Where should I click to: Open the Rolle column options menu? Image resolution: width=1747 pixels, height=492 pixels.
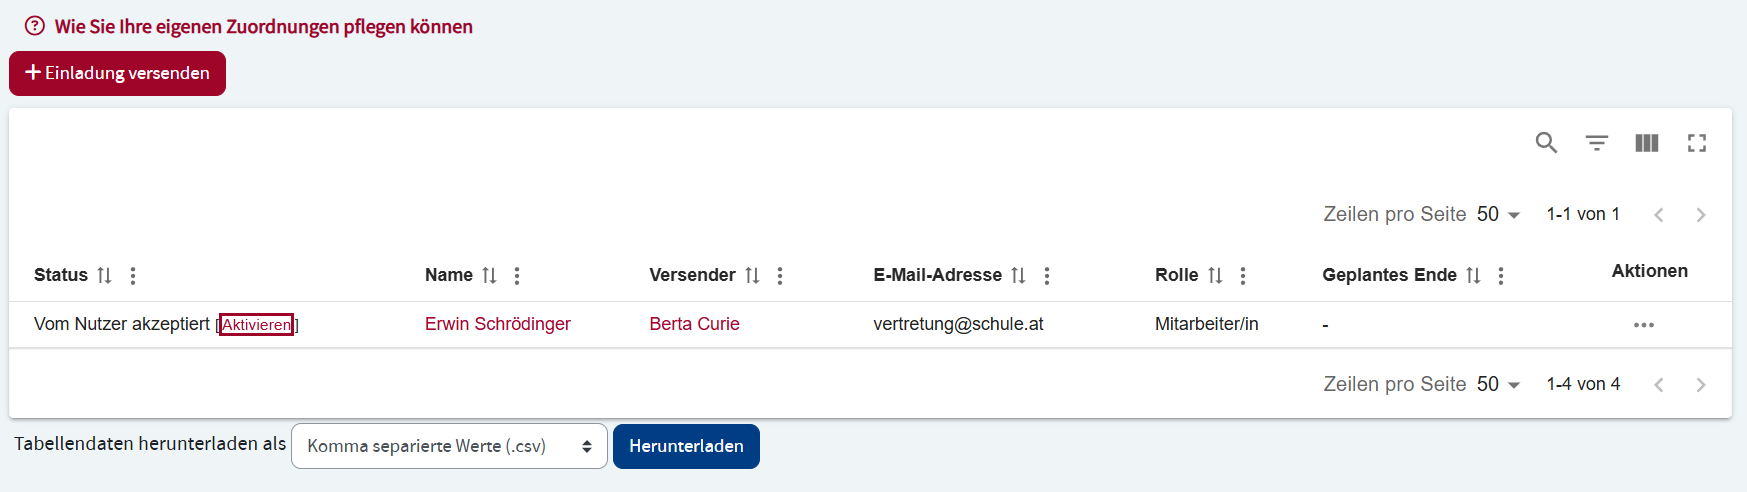point(1243,276)
